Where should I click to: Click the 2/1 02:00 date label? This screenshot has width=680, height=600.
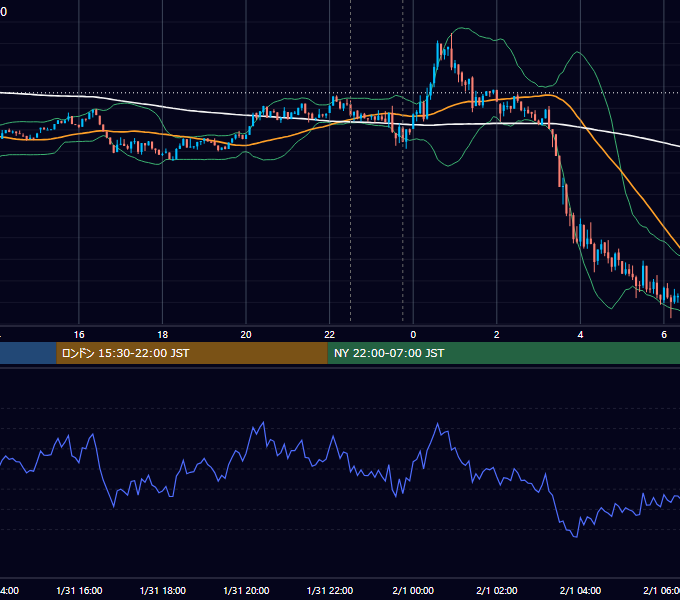497,590
